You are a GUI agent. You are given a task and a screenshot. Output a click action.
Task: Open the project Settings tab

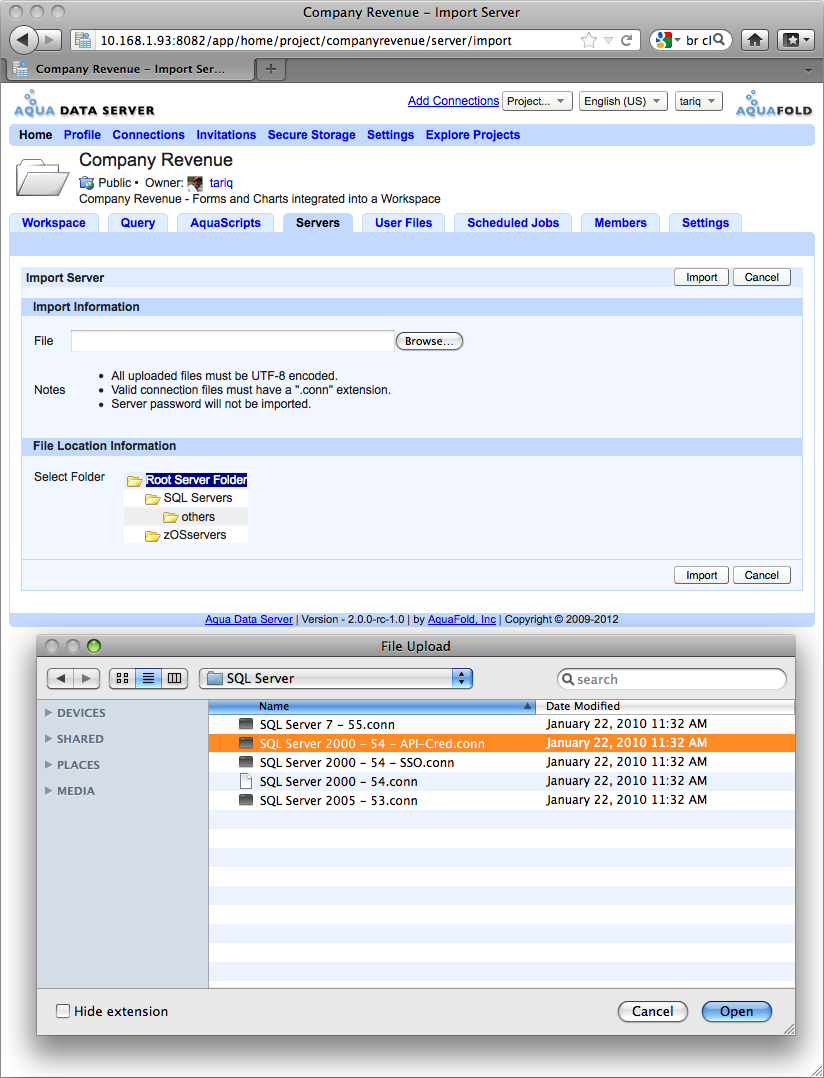pos(705,223)
